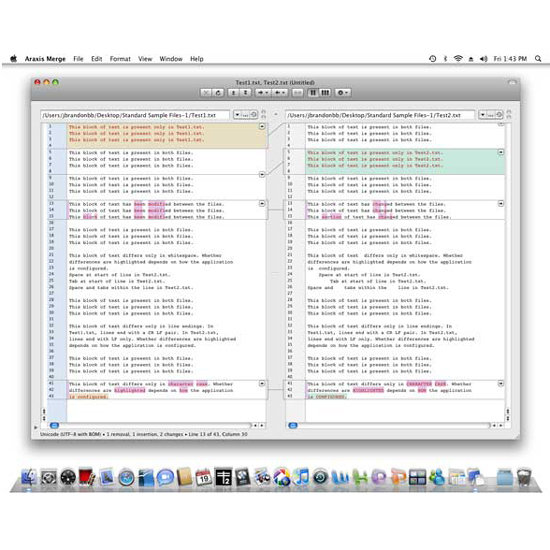Open the copy-left arrow dropdown in toolbar

pyautogui.click(x=280, y=93)
